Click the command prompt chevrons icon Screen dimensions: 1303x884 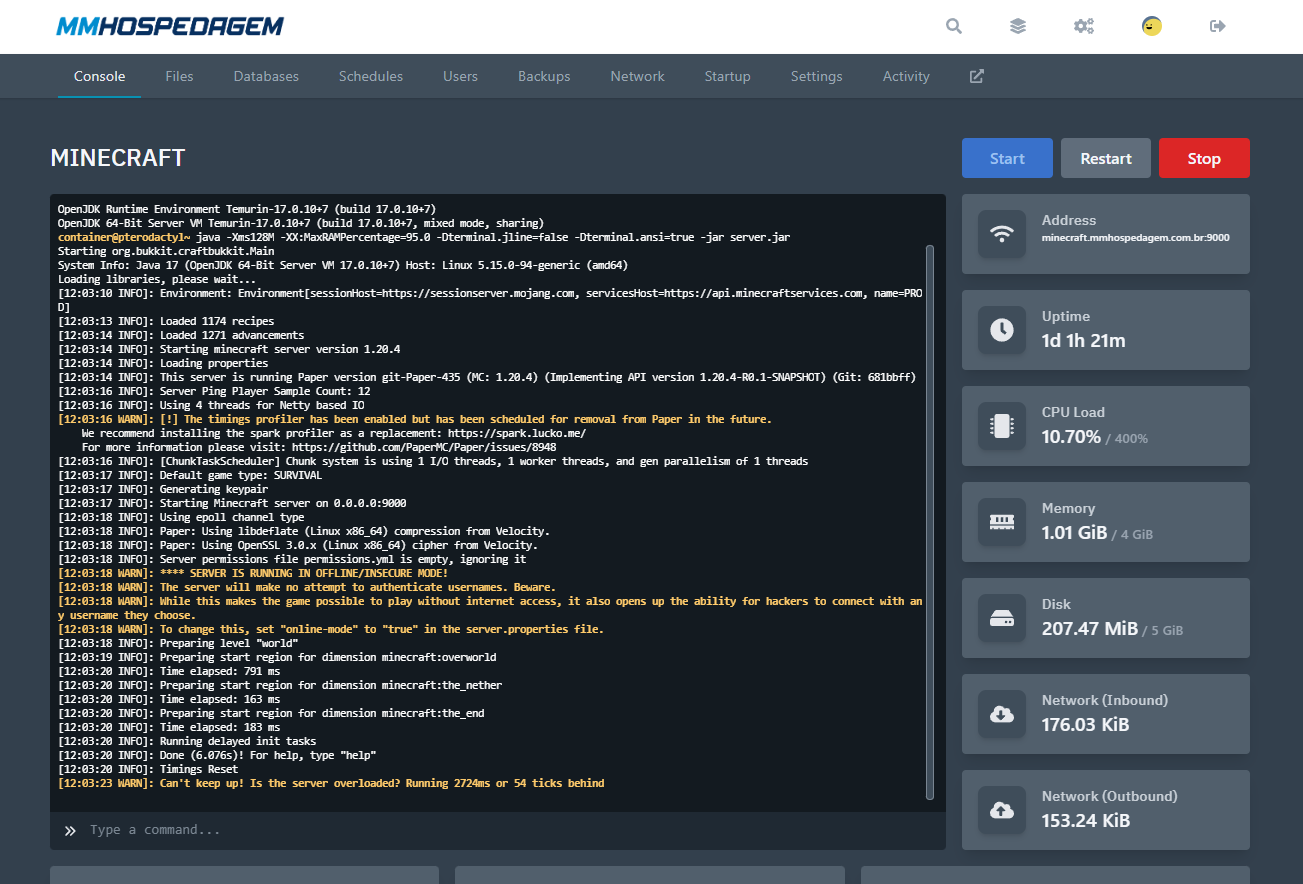click(70, 831)
